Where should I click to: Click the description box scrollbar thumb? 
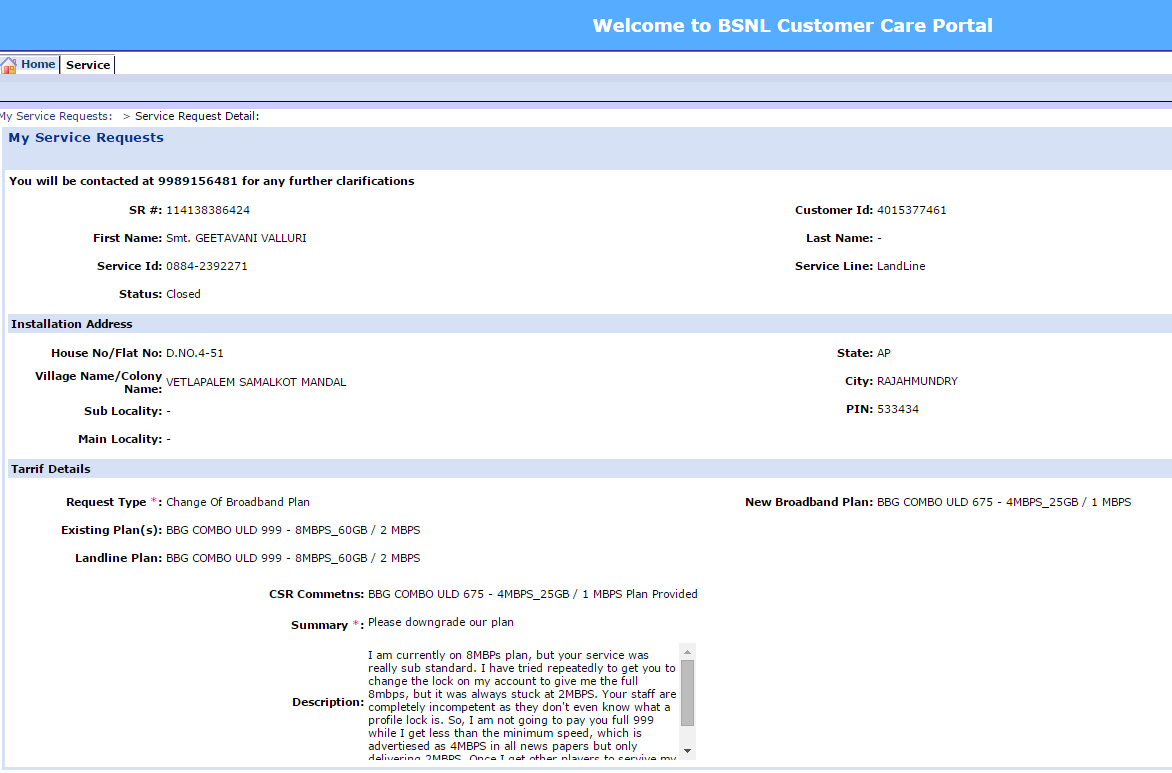[x=688, y=693]
